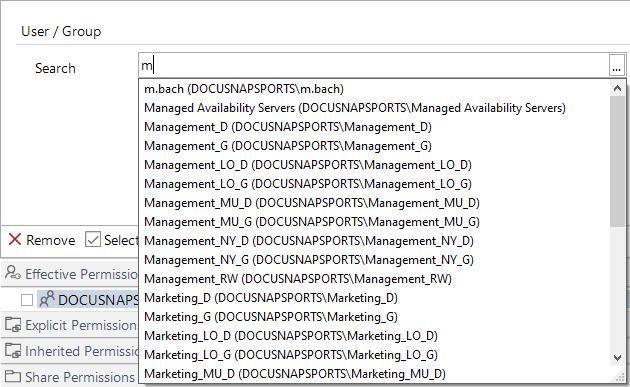Toggle the Select checkbox in the toolbar

coord(93,240)
